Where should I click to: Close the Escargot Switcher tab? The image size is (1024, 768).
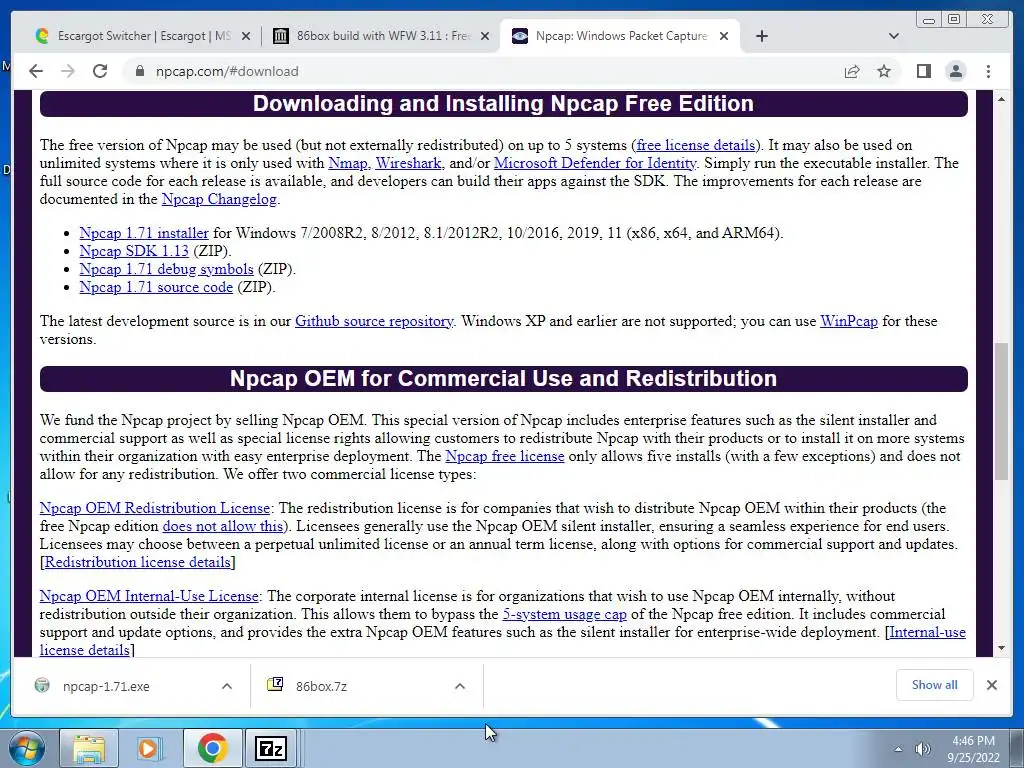click(x=246, y=36)
